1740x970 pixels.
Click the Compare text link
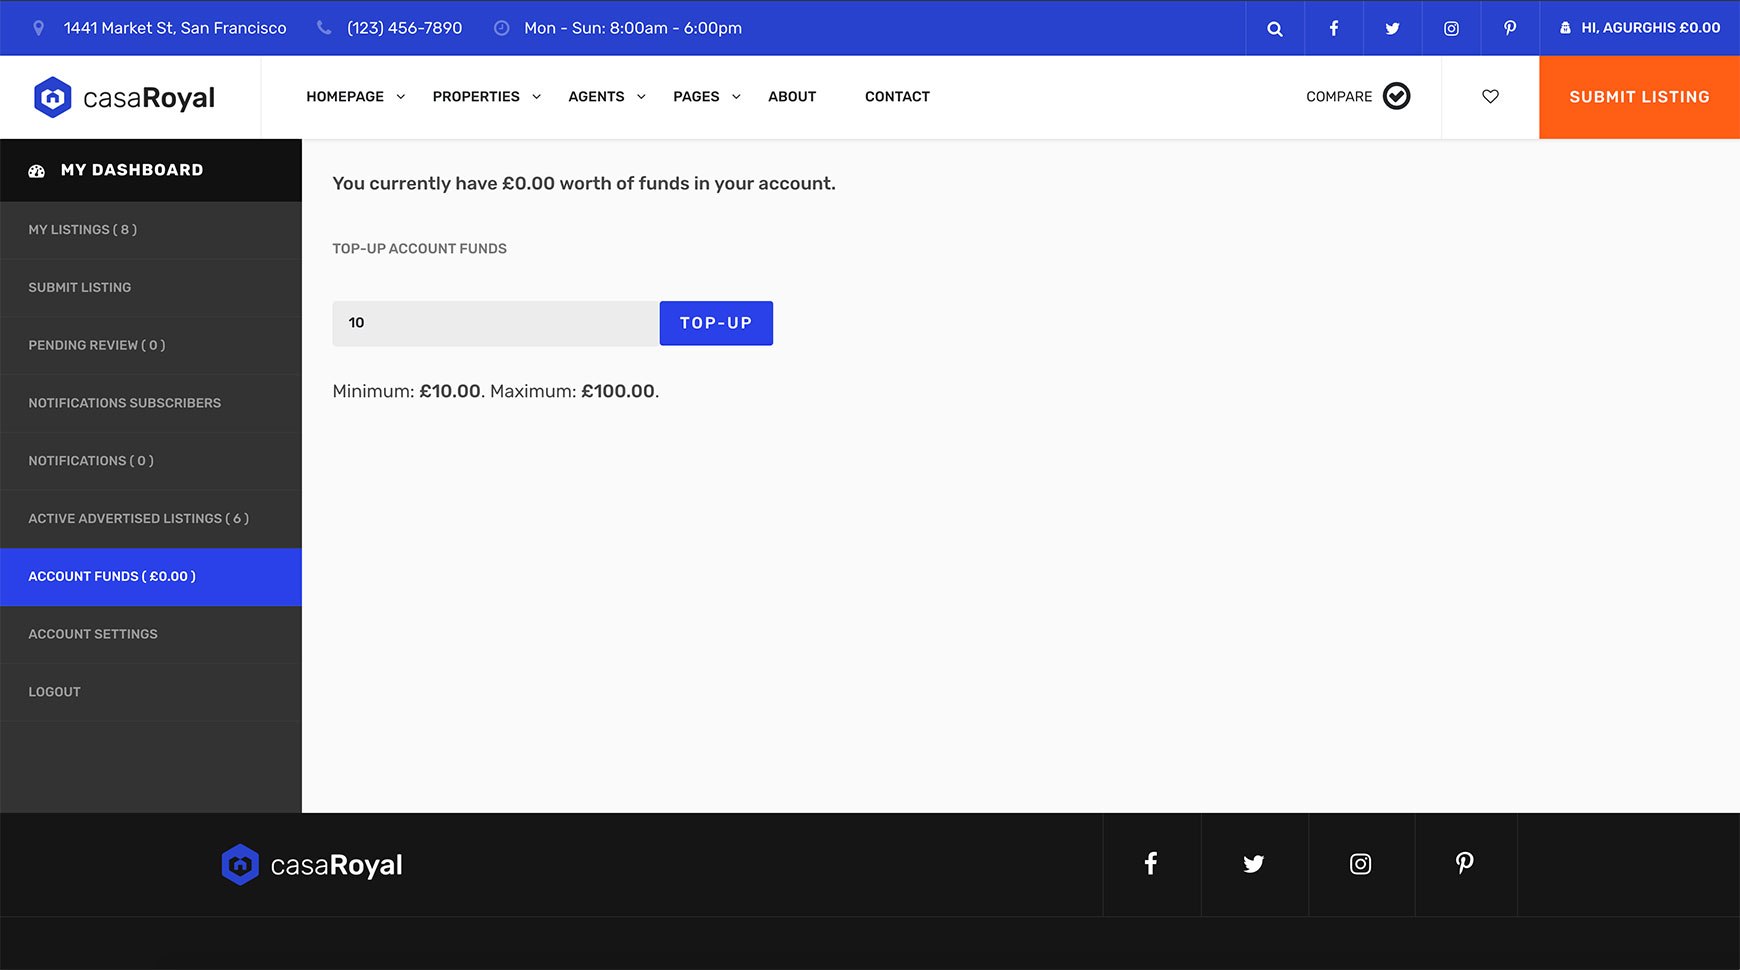click(1339, 97)
